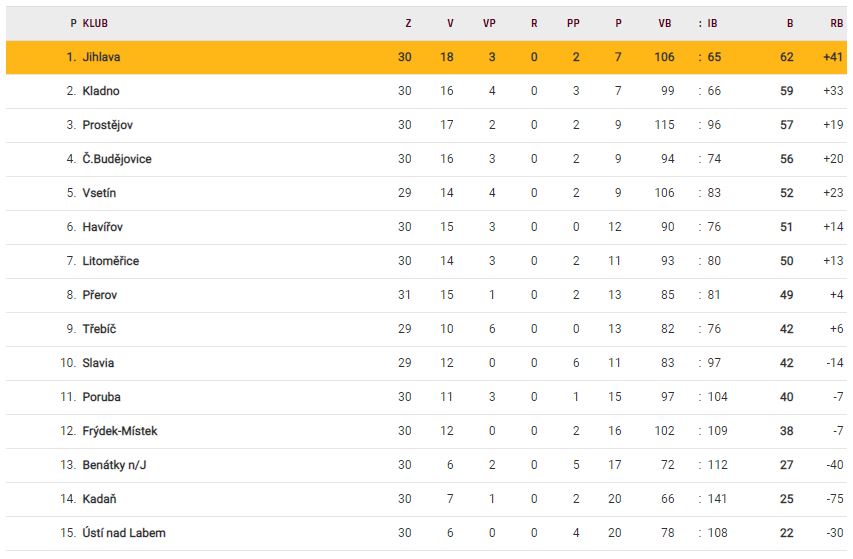Click the Kladno team name
Screen dimensions: 853x559
(x=101, y=91)
